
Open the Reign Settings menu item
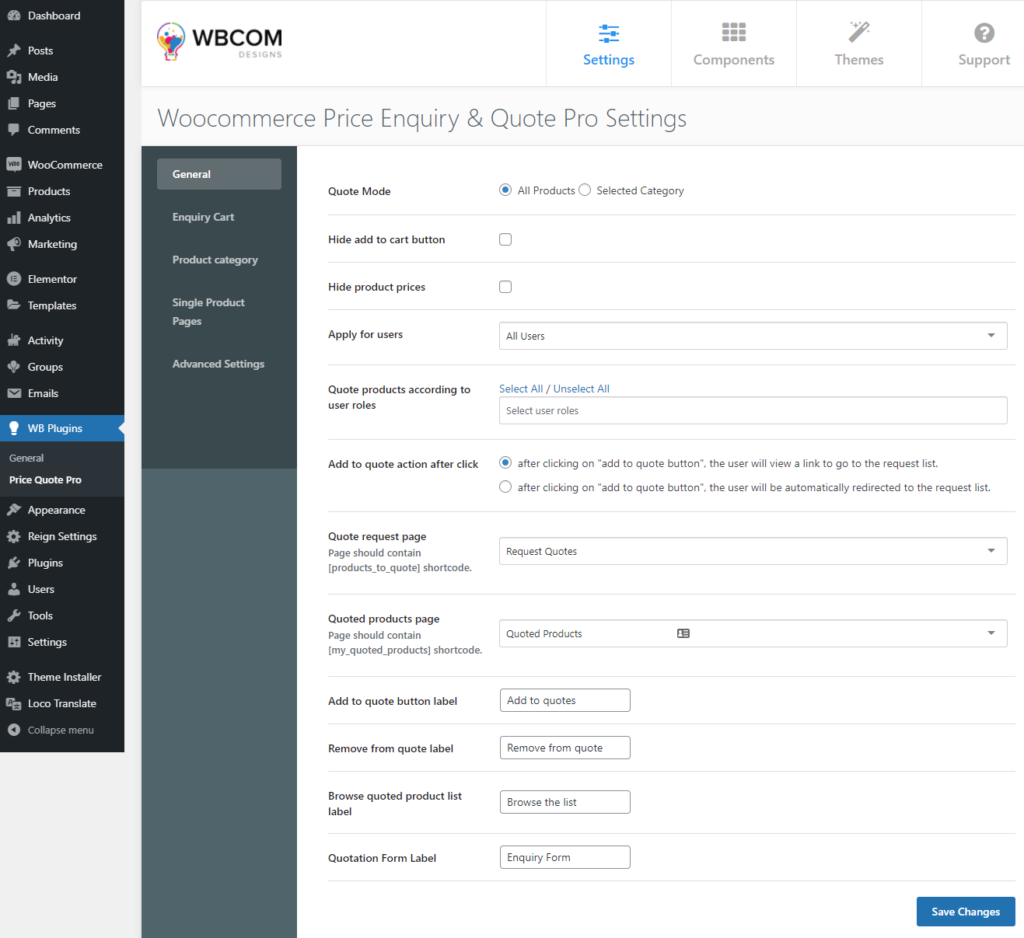[x=62, y=536]
